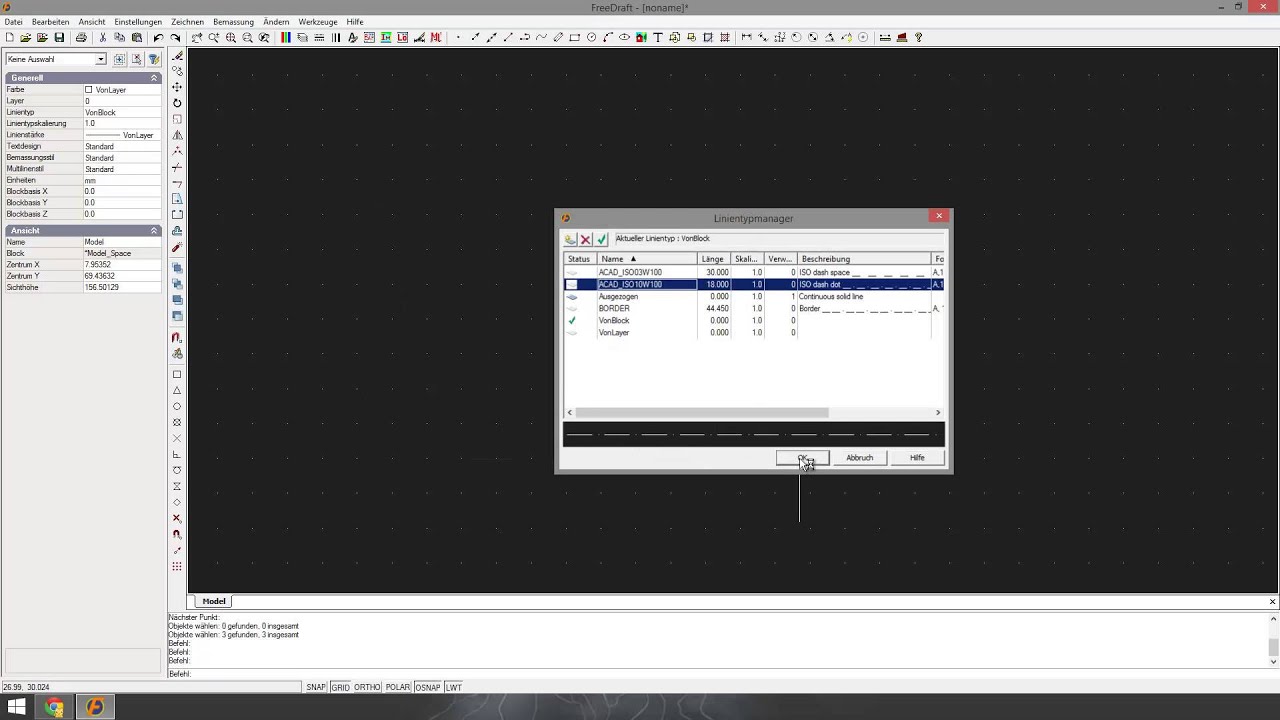Click the Farbe VonLayer property value

(x=122, y=90)
